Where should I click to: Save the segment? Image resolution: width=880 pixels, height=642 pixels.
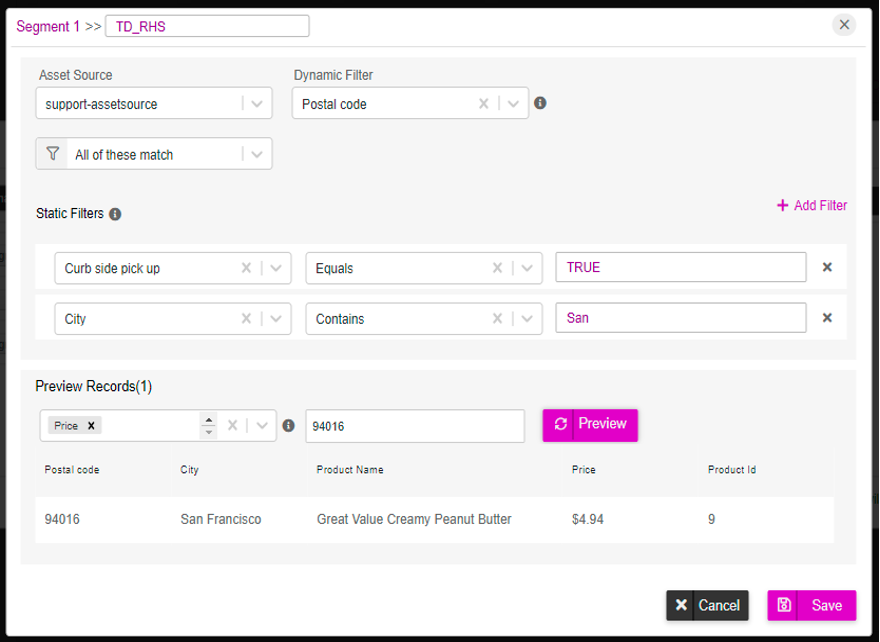812,605
